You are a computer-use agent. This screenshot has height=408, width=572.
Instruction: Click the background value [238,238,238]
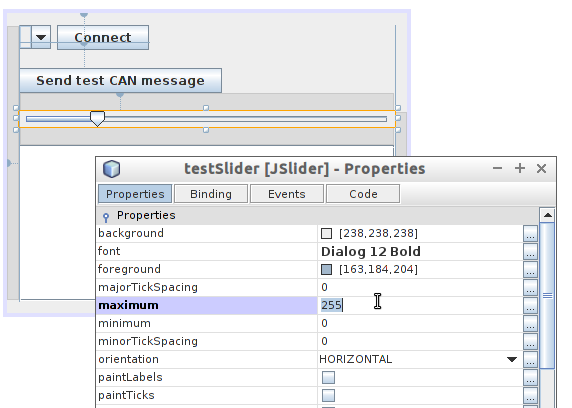(x=378, y=234)
